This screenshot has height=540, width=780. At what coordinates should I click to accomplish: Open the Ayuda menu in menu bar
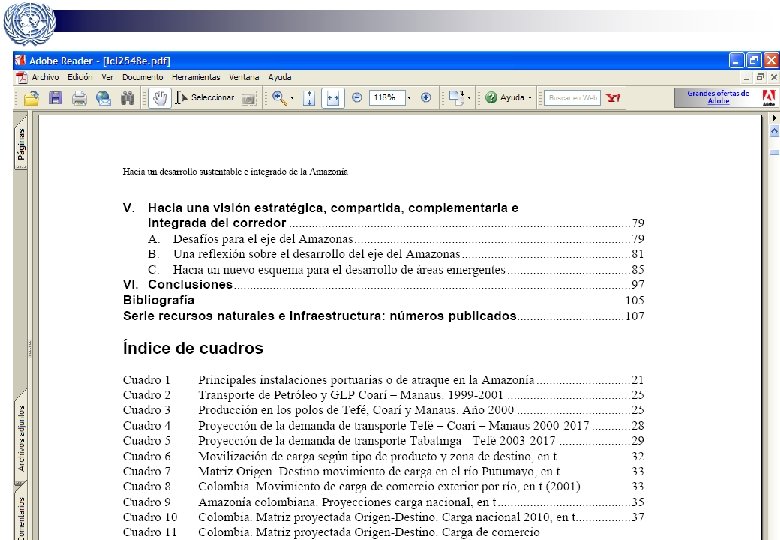(280, 77)
